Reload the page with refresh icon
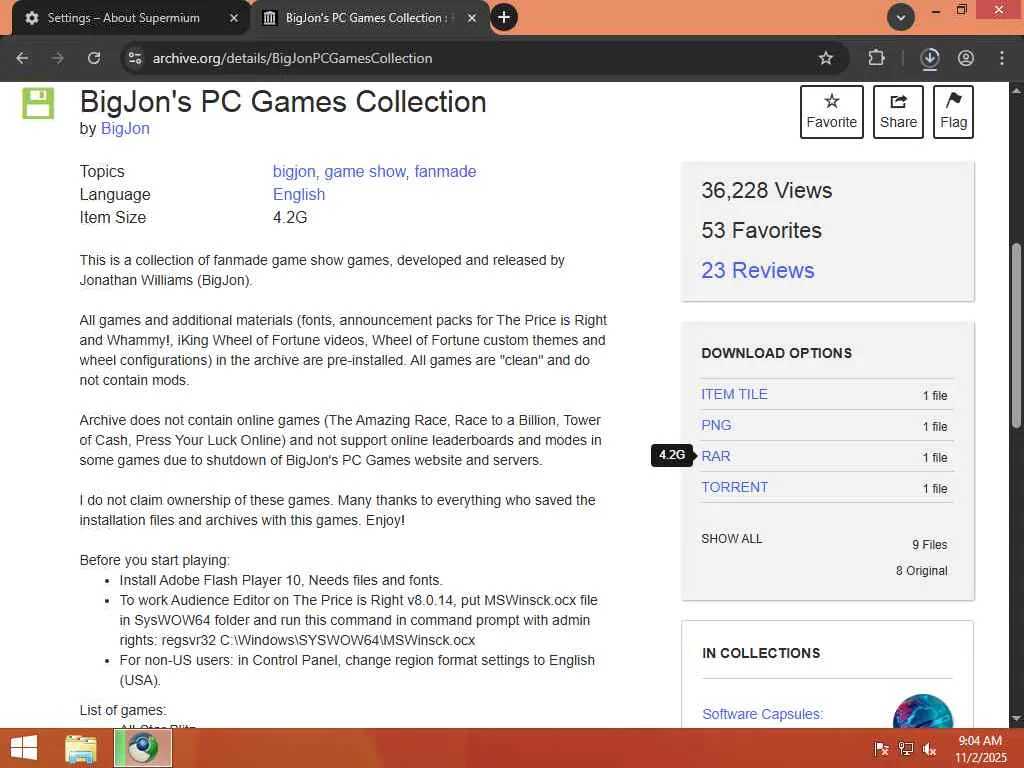The height and width of the screenshot is (768, 1024). 94,58
